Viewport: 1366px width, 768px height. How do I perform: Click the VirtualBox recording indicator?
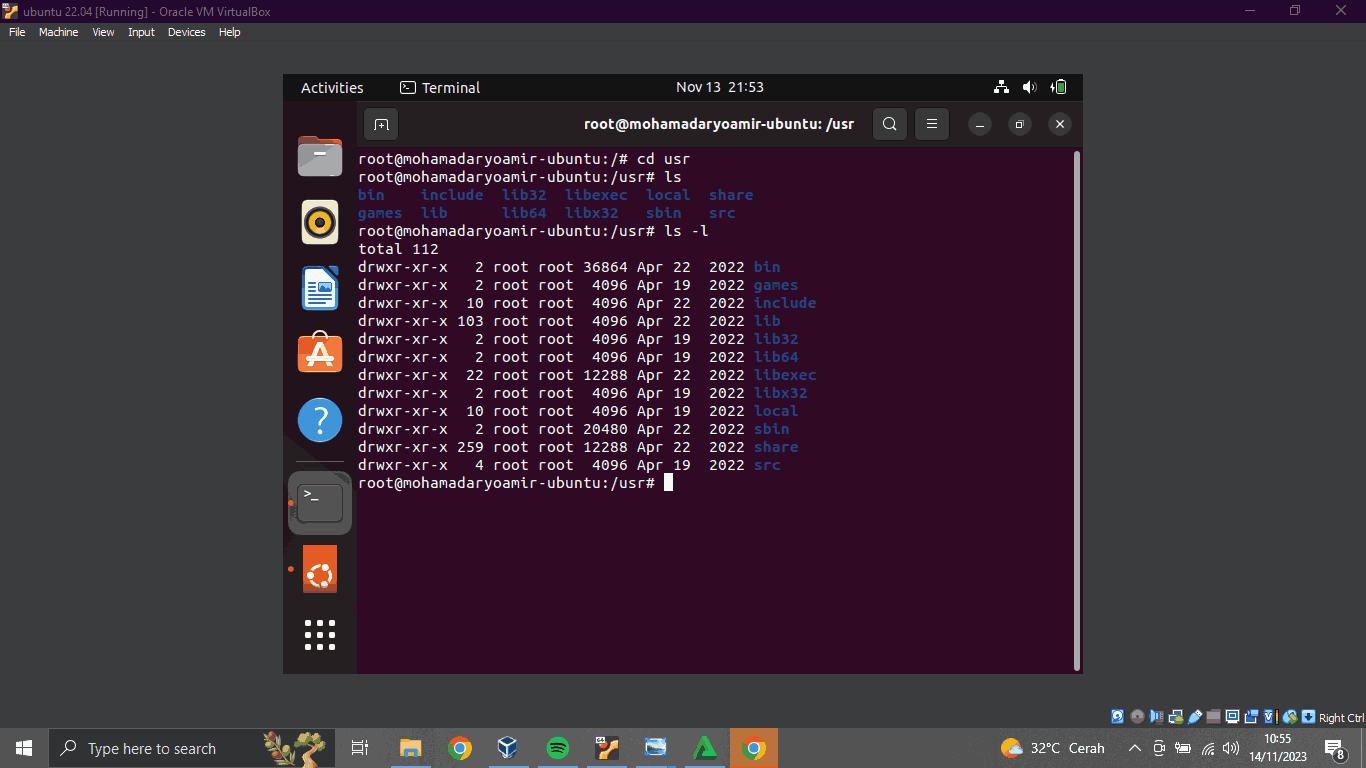click(1251, 717)
